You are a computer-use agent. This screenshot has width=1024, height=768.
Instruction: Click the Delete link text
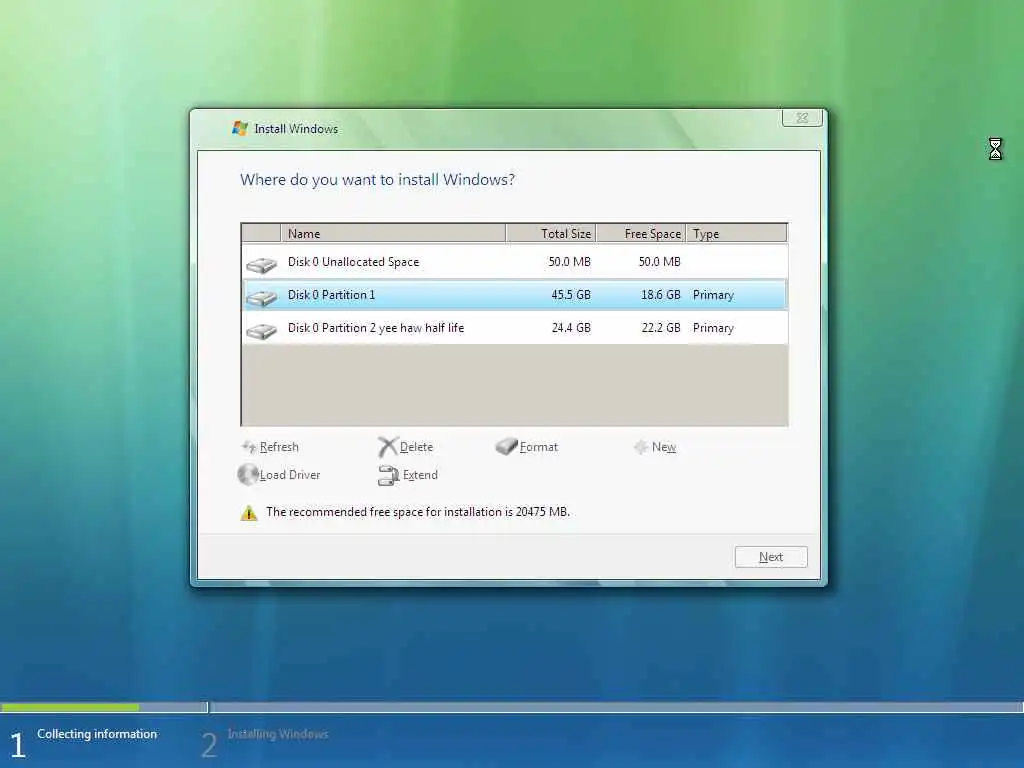point(416,447)
